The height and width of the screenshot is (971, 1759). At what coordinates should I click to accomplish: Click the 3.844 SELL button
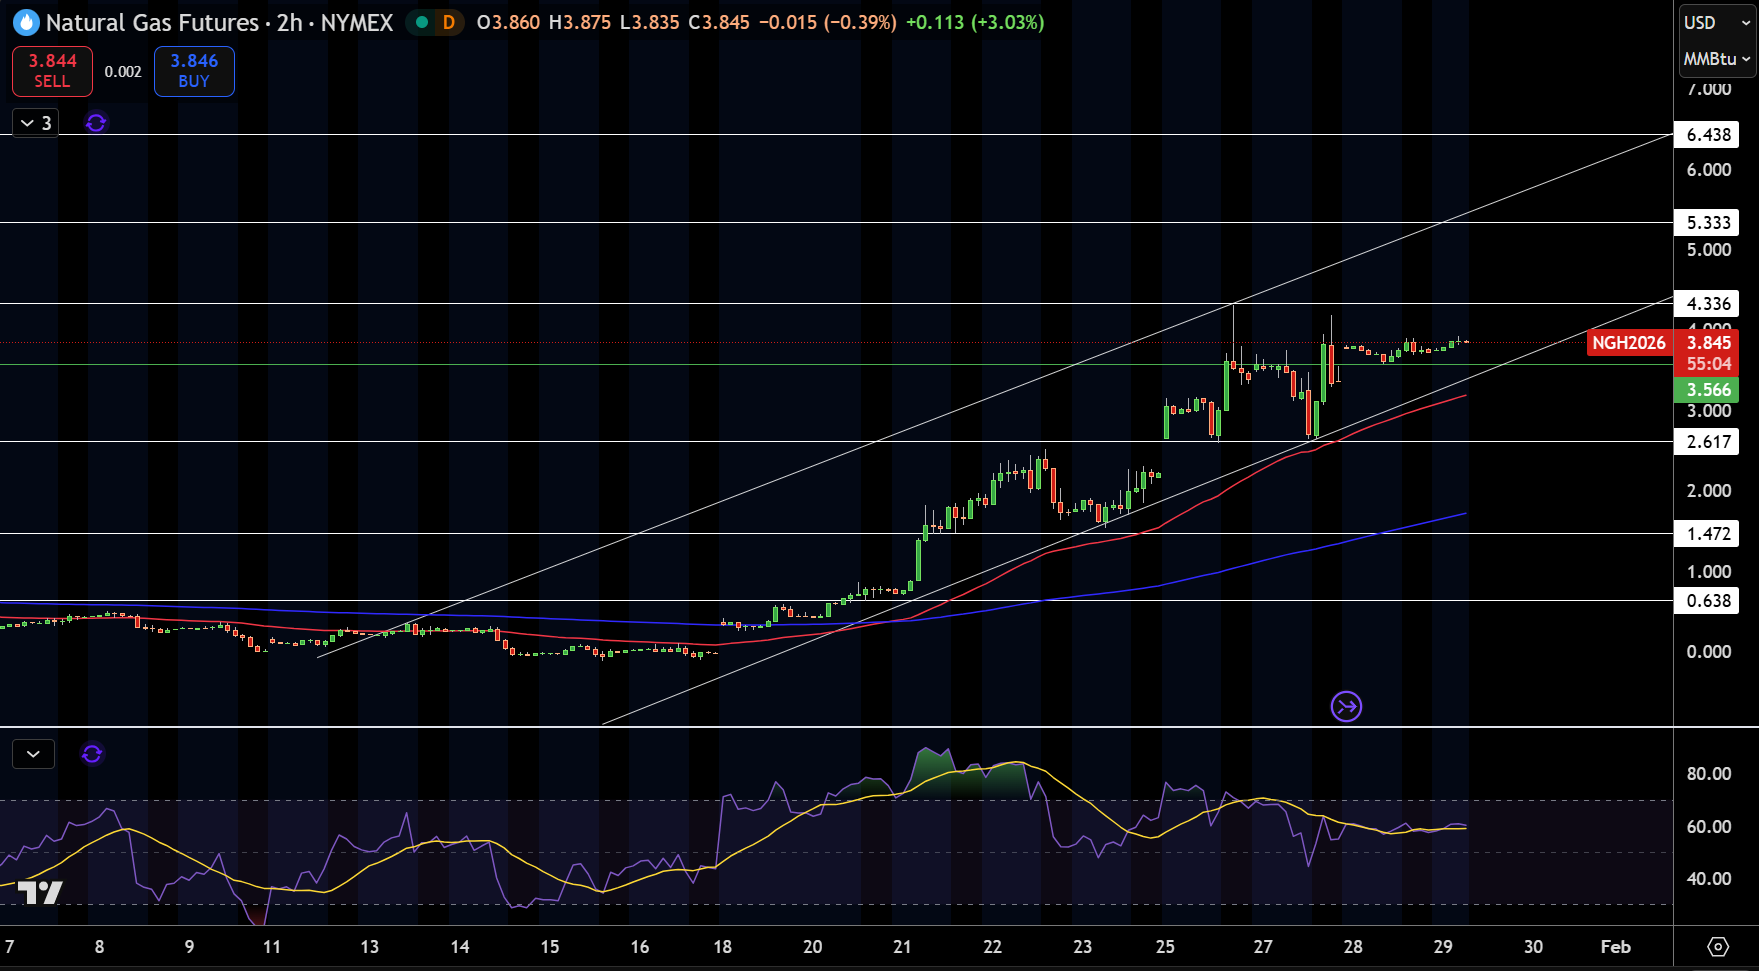tap(52, 71)
